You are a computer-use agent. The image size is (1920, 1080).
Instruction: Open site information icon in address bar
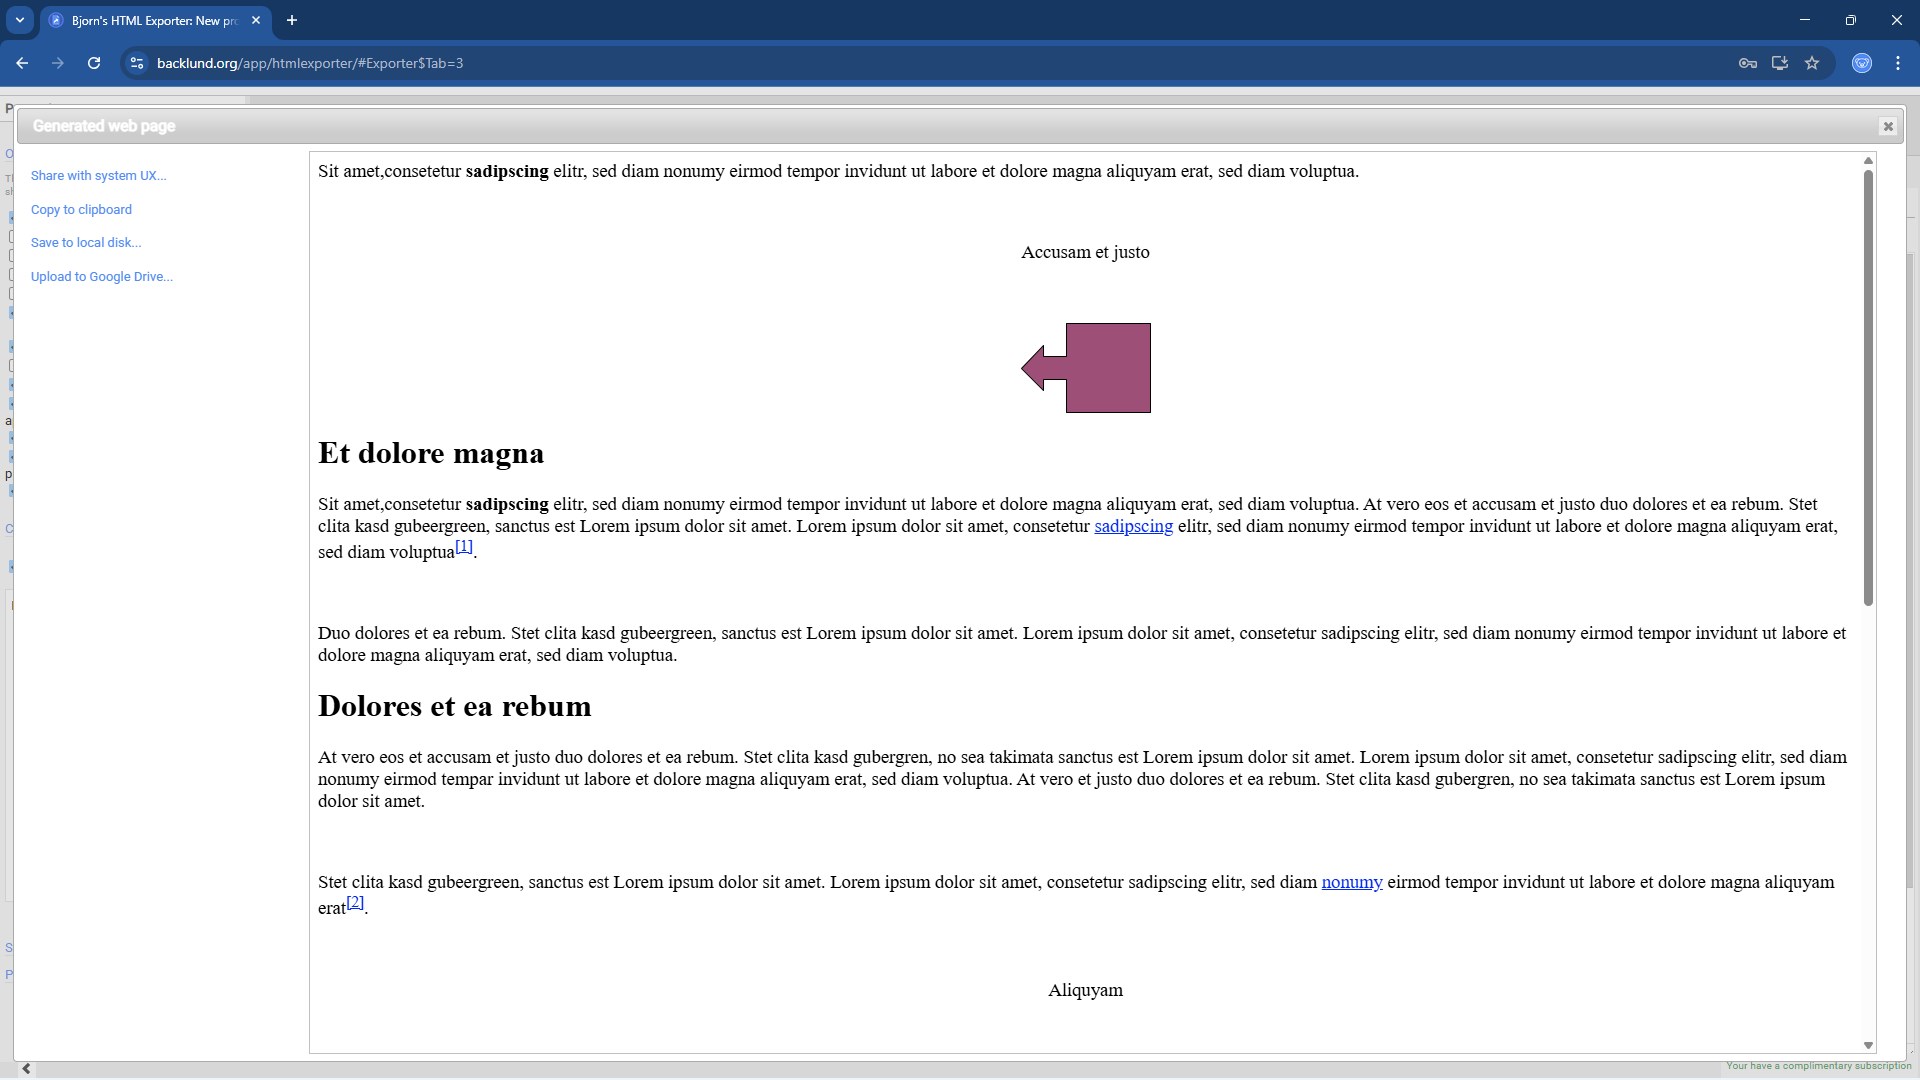[x=137, y=63]
